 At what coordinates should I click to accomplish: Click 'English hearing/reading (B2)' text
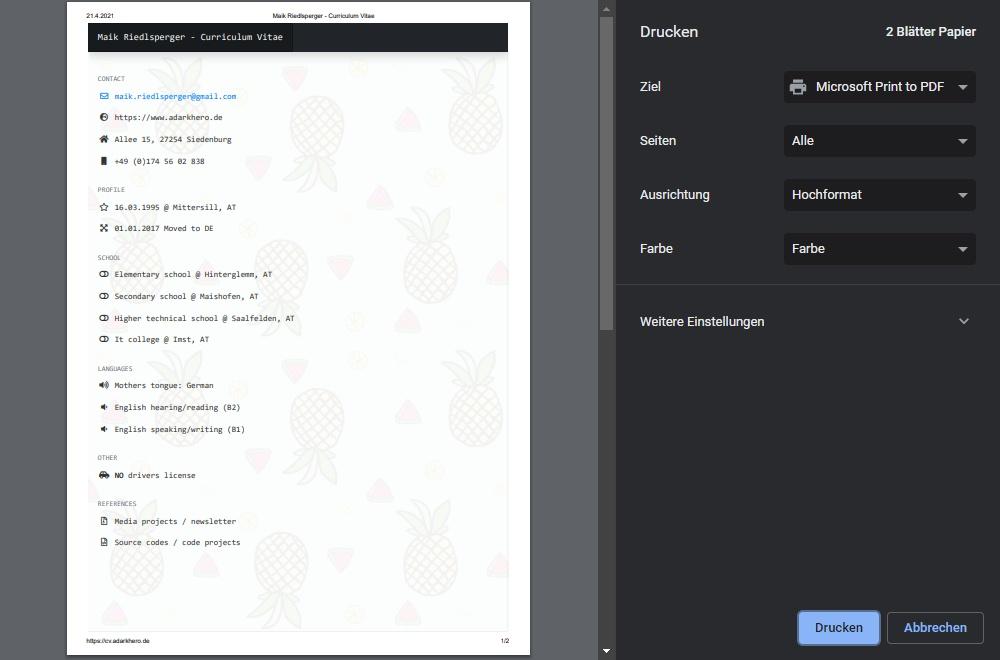click(177, 407)
